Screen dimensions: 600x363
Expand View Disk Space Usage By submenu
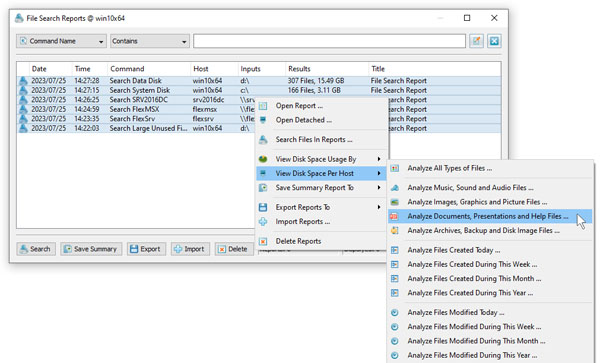click(x=379, y=159)
